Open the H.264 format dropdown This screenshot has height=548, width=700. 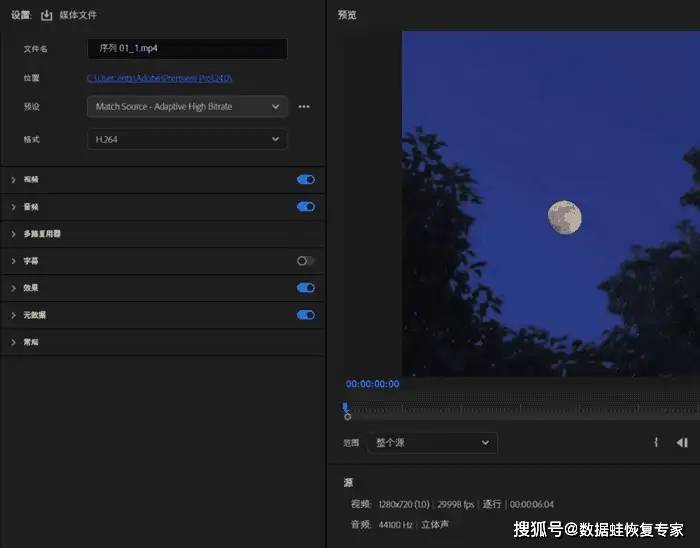coord(187,140)
